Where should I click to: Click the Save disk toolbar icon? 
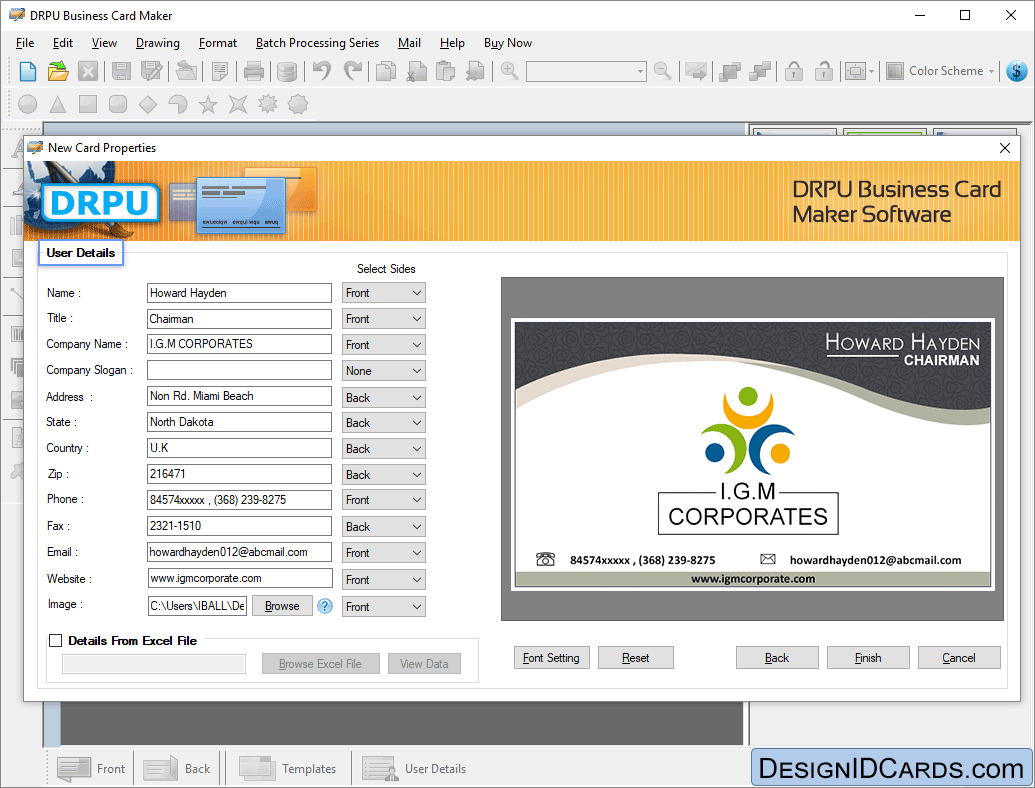point(121,71)
